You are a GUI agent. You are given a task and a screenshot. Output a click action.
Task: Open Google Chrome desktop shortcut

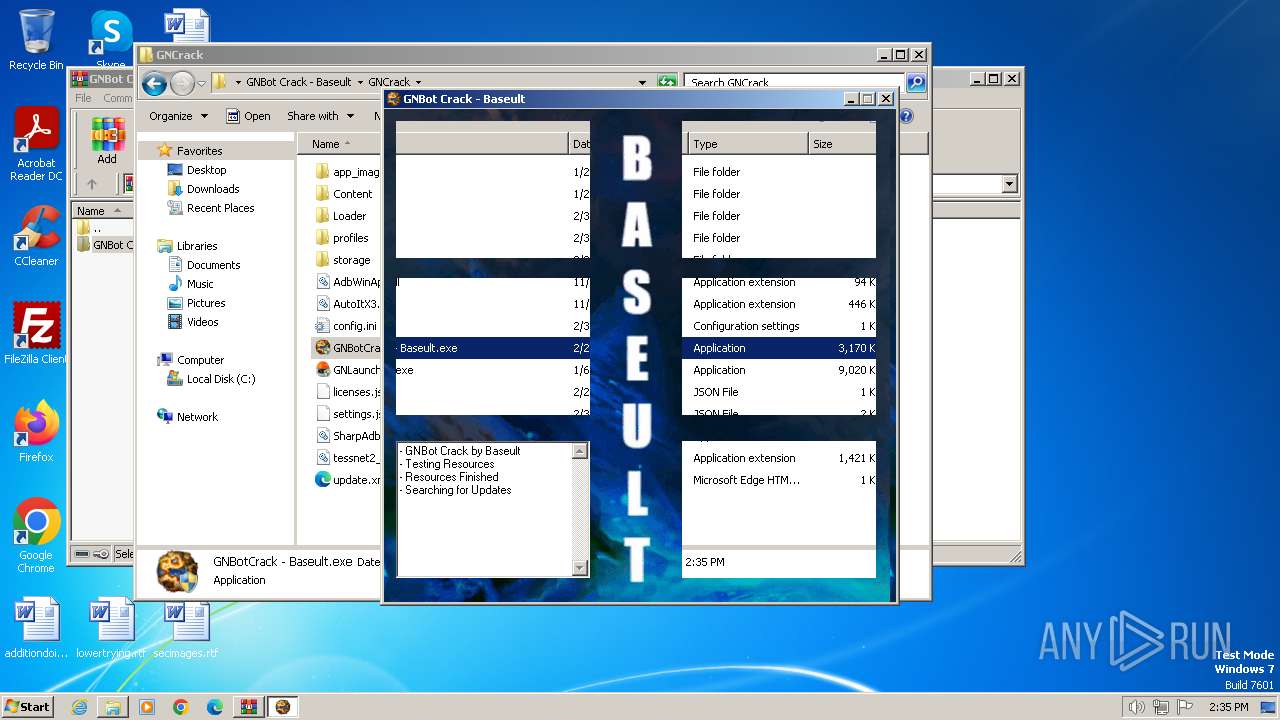[x=36, y=536]
